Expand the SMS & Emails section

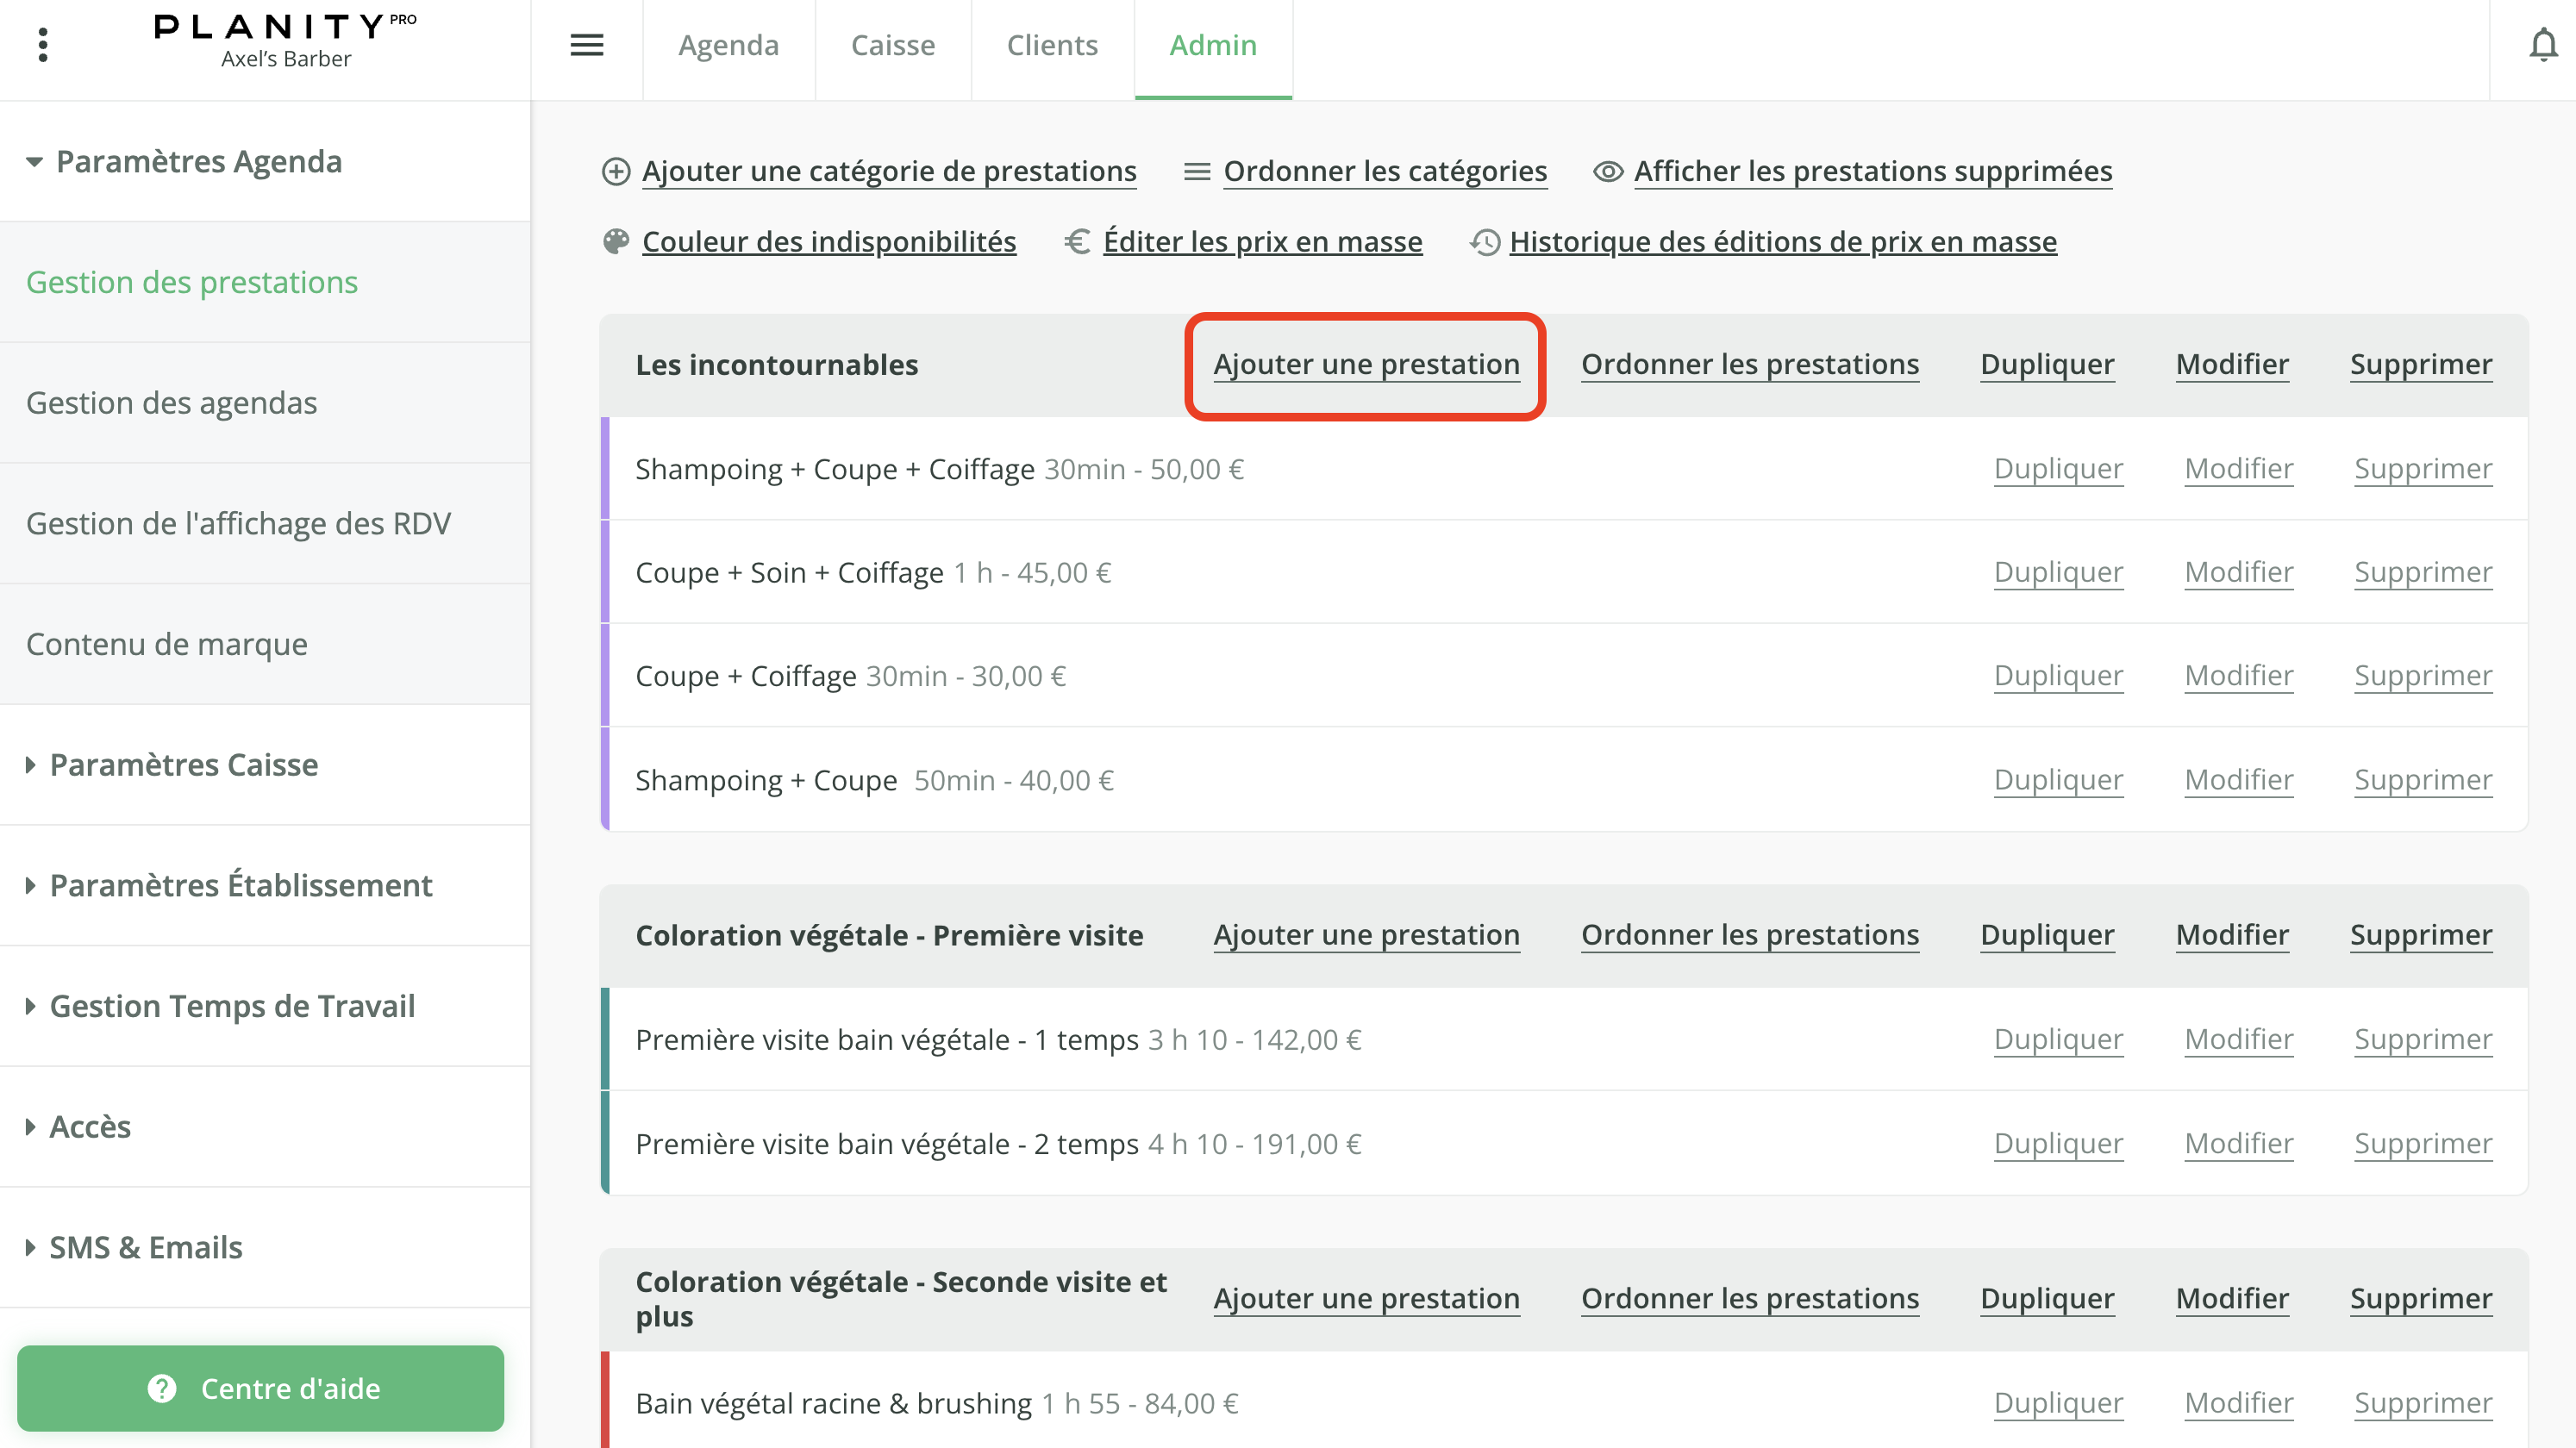click(x=31, y=1247)
